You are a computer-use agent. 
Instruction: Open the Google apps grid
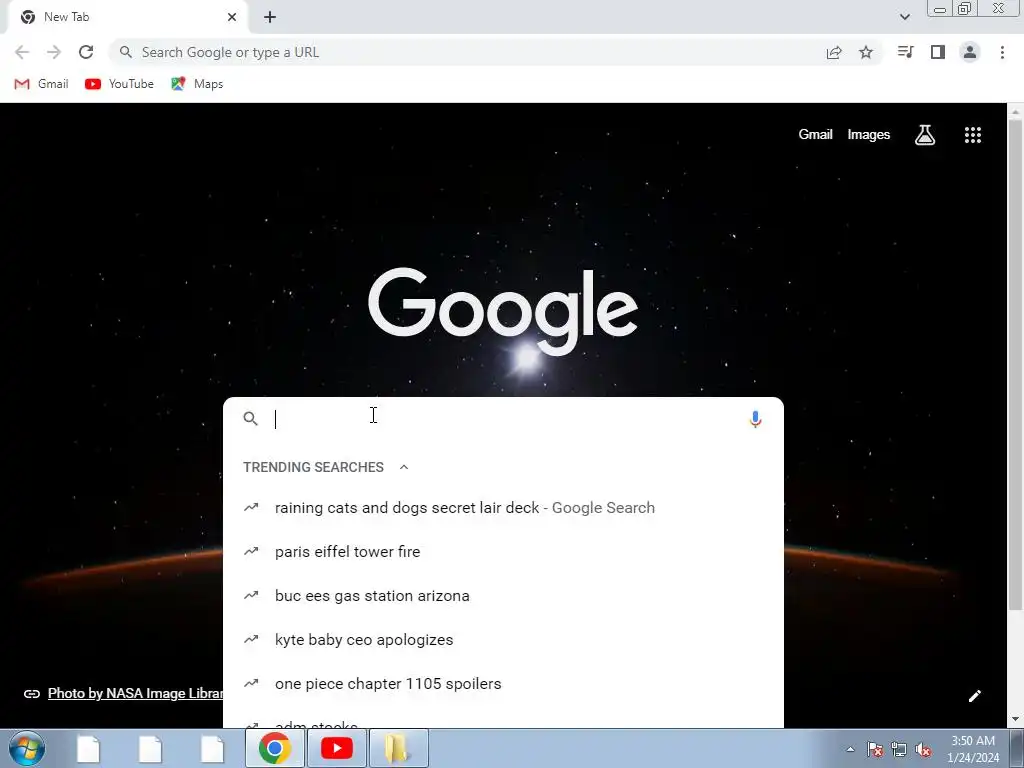pyautogui.click(x=973, y=135)
